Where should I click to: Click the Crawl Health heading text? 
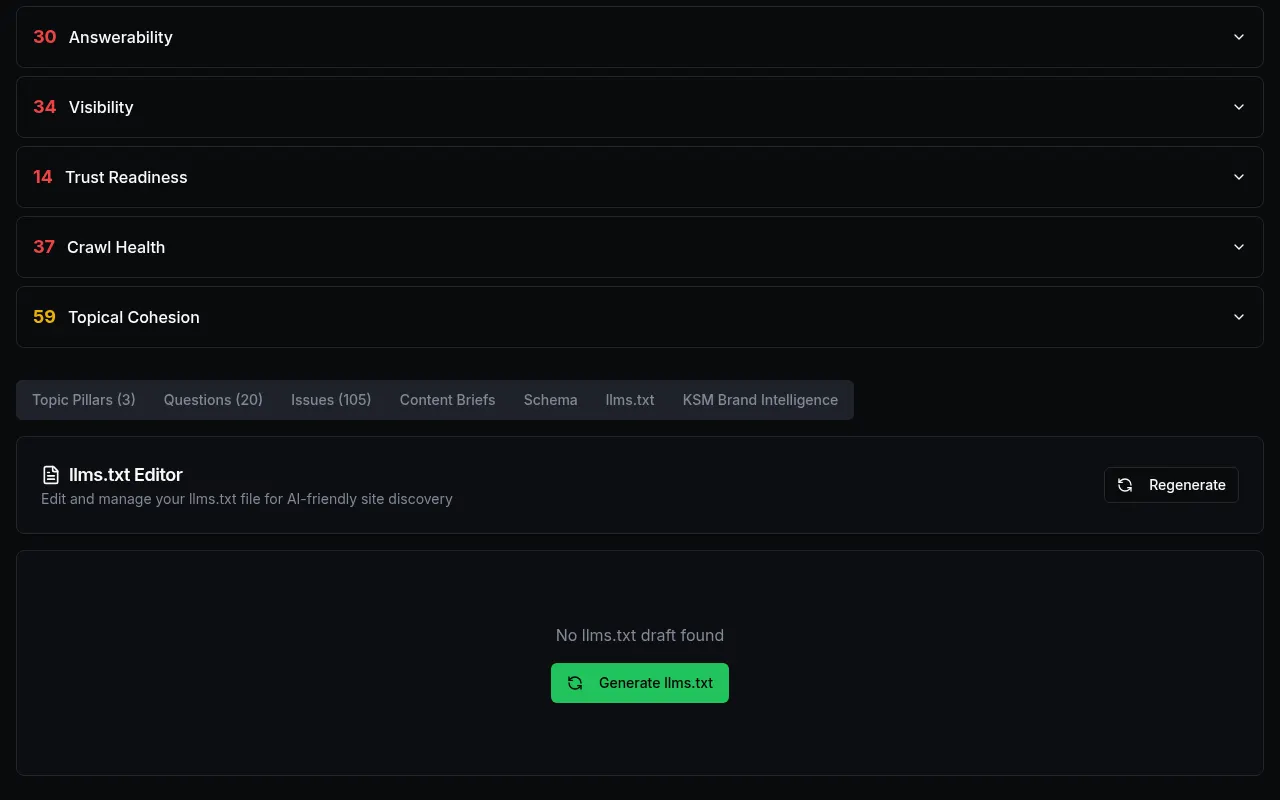point(116,247)
